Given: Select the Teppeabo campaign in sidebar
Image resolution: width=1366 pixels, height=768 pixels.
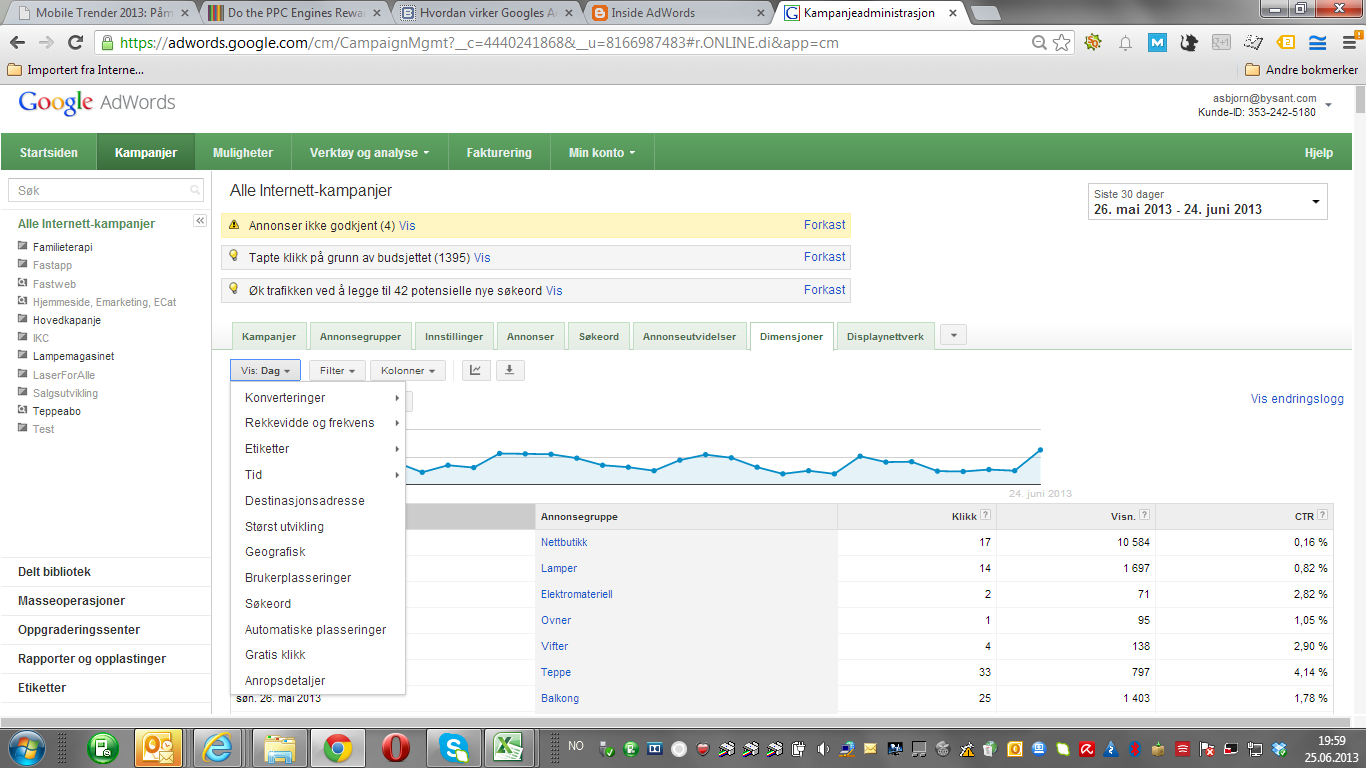Looking at the screenshot, I should pos(57,411).
